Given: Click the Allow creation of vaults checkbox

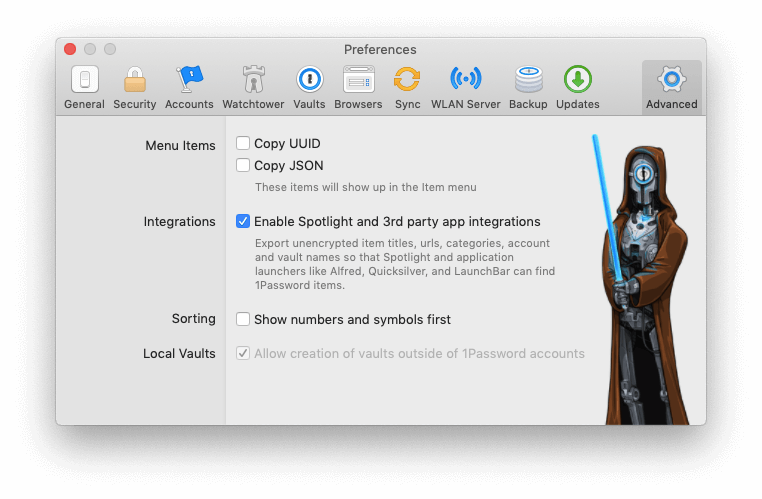Looking at the screenshot, I should pyautogui.click(x=242, y=353).
